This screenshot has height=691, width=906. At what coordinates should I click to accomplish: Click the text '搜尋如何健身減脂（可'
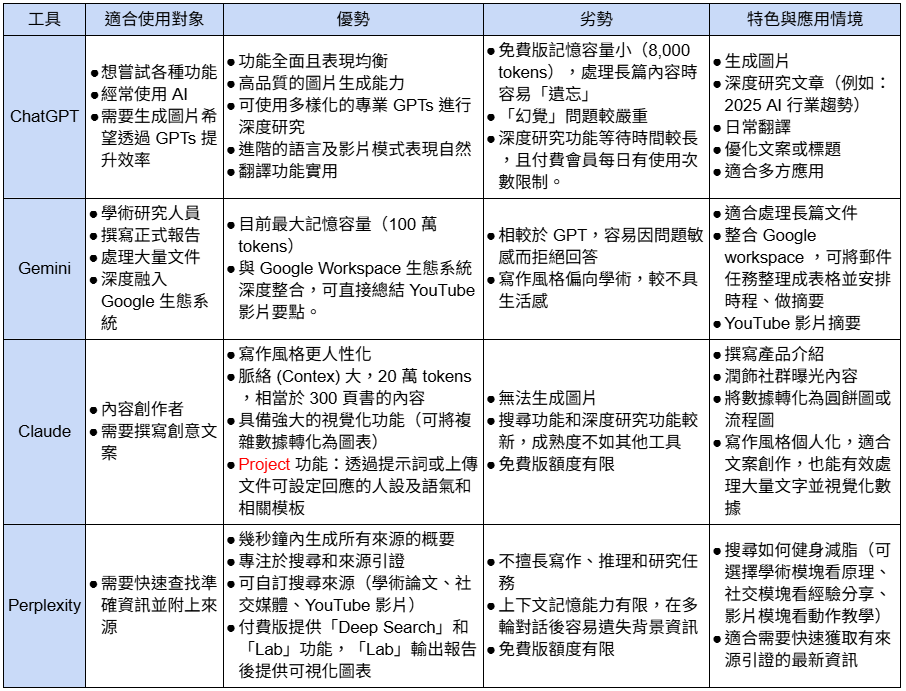point(808,549)
